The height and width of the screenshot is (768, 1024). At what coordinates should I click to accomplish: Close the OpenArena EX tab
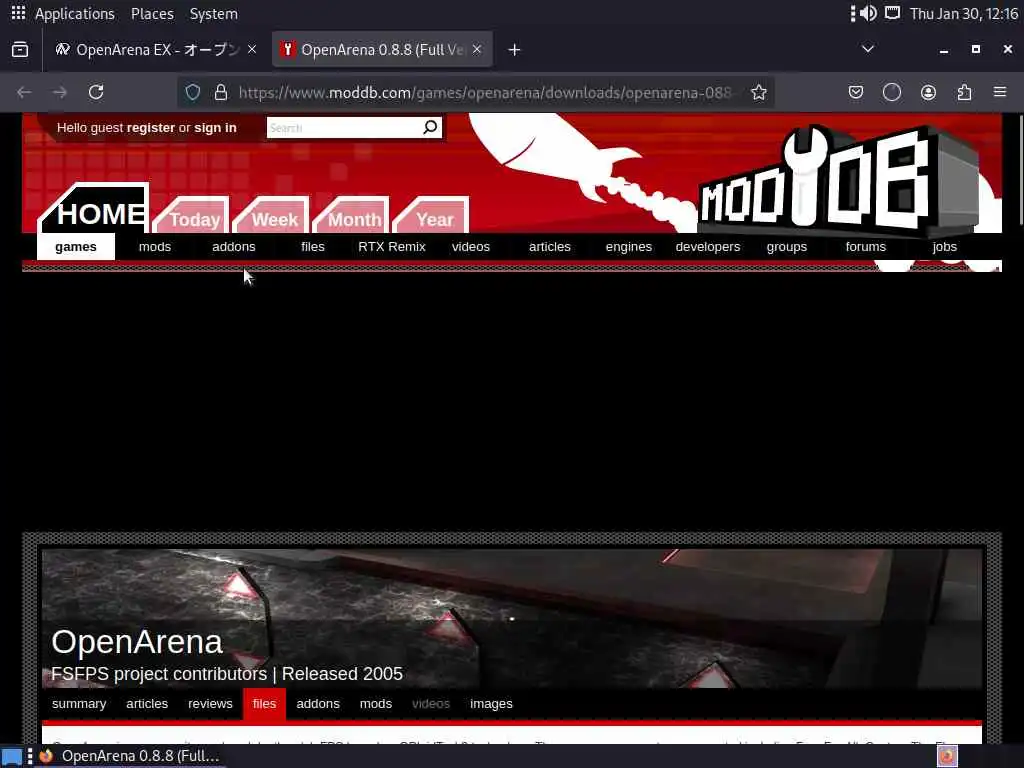pos(252,49)
